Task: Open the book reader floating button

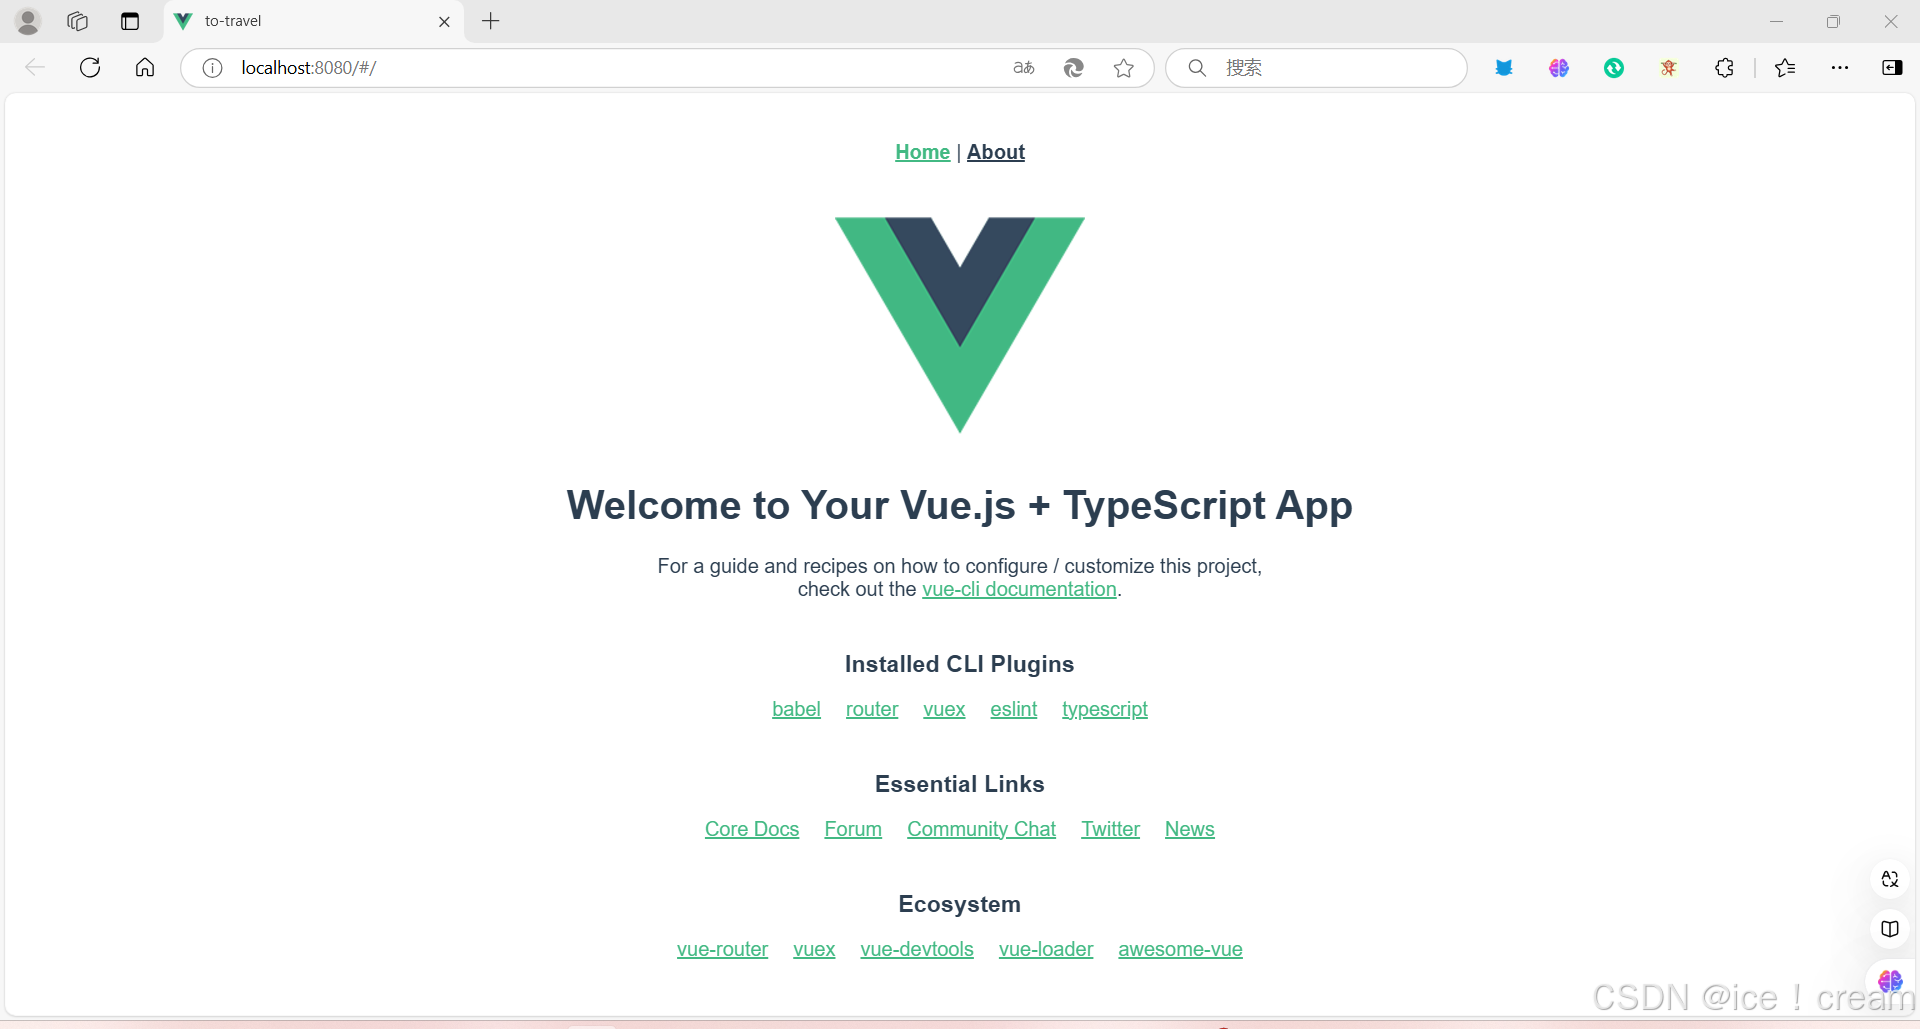Action: [1890, 929]
